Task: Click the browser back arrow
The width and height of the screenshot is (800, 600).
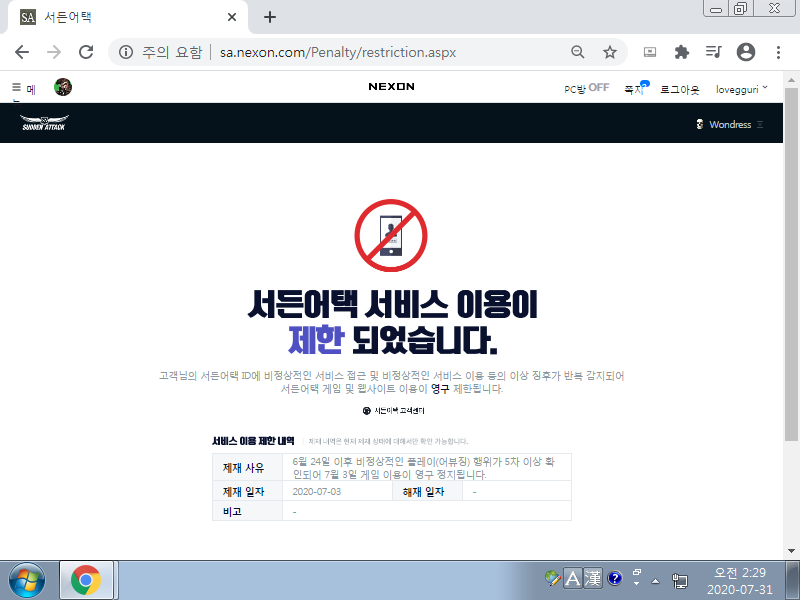Action: click(x=22, y=52)
